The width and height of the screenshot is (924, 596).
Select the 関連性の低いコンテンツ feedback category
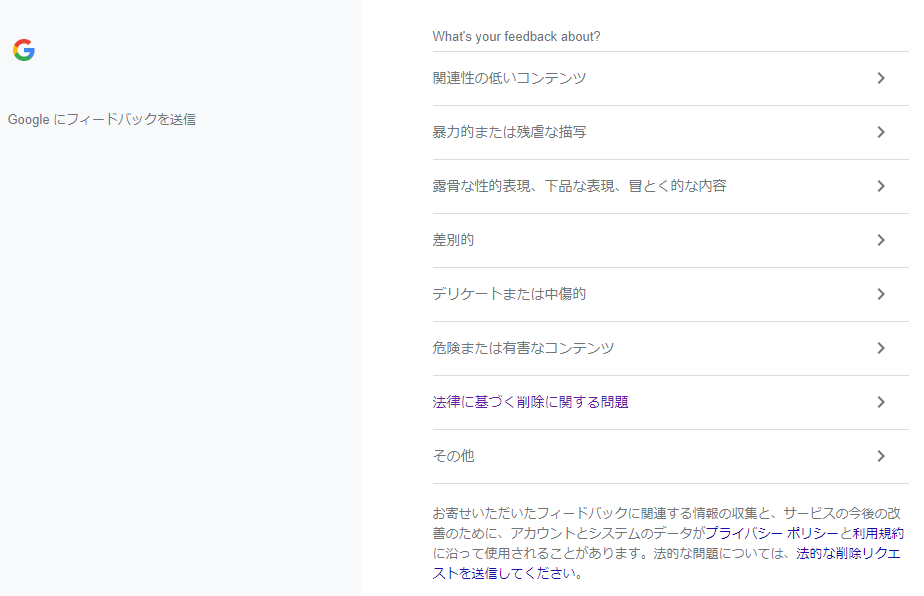pos(510,77)
